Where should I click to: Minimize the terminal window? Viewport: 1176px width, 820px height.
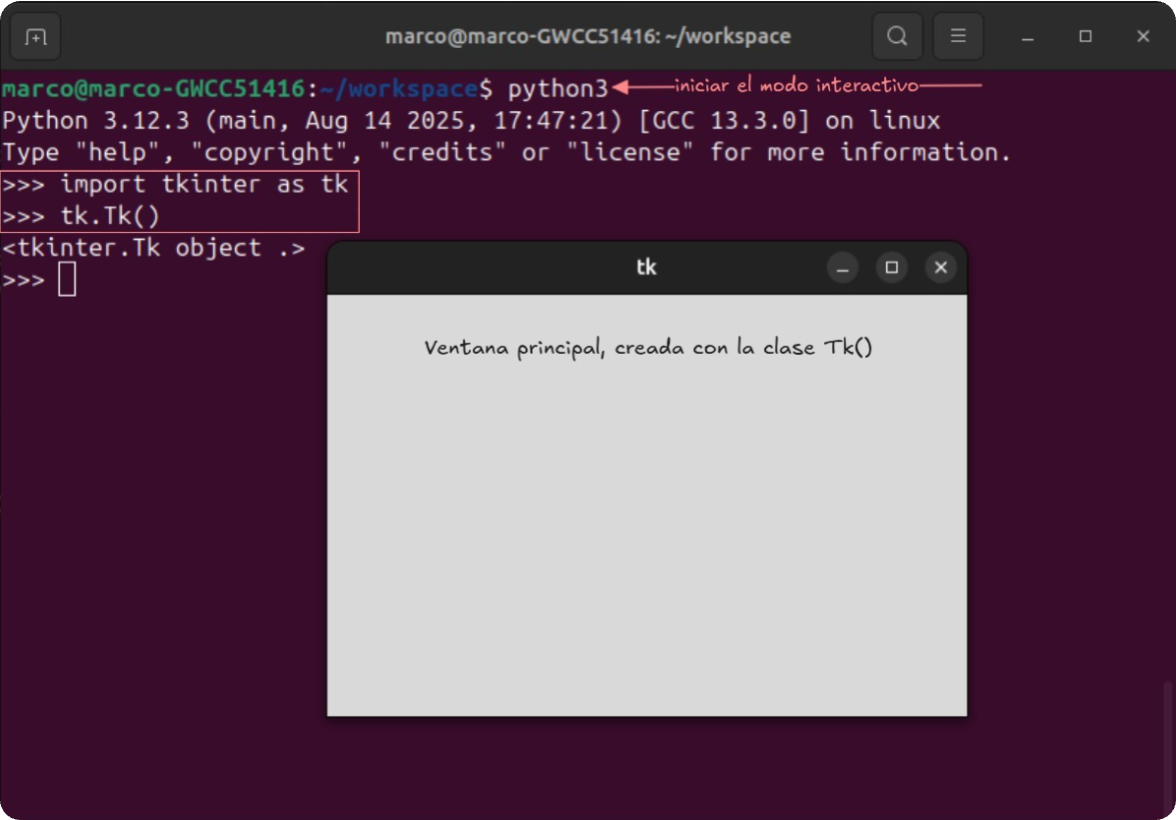click(1026, 36)
